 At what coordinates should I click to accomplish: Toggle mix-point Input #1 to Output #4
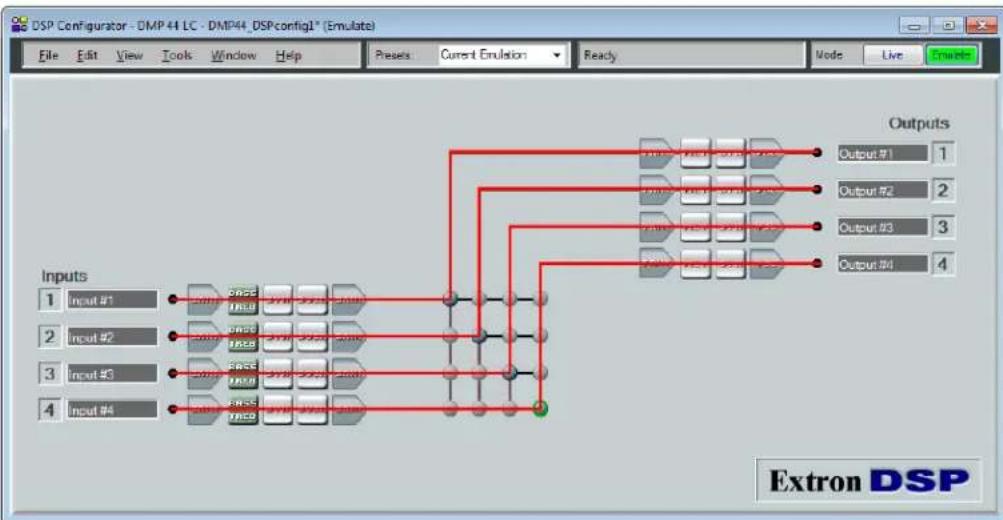coord(541,298)
